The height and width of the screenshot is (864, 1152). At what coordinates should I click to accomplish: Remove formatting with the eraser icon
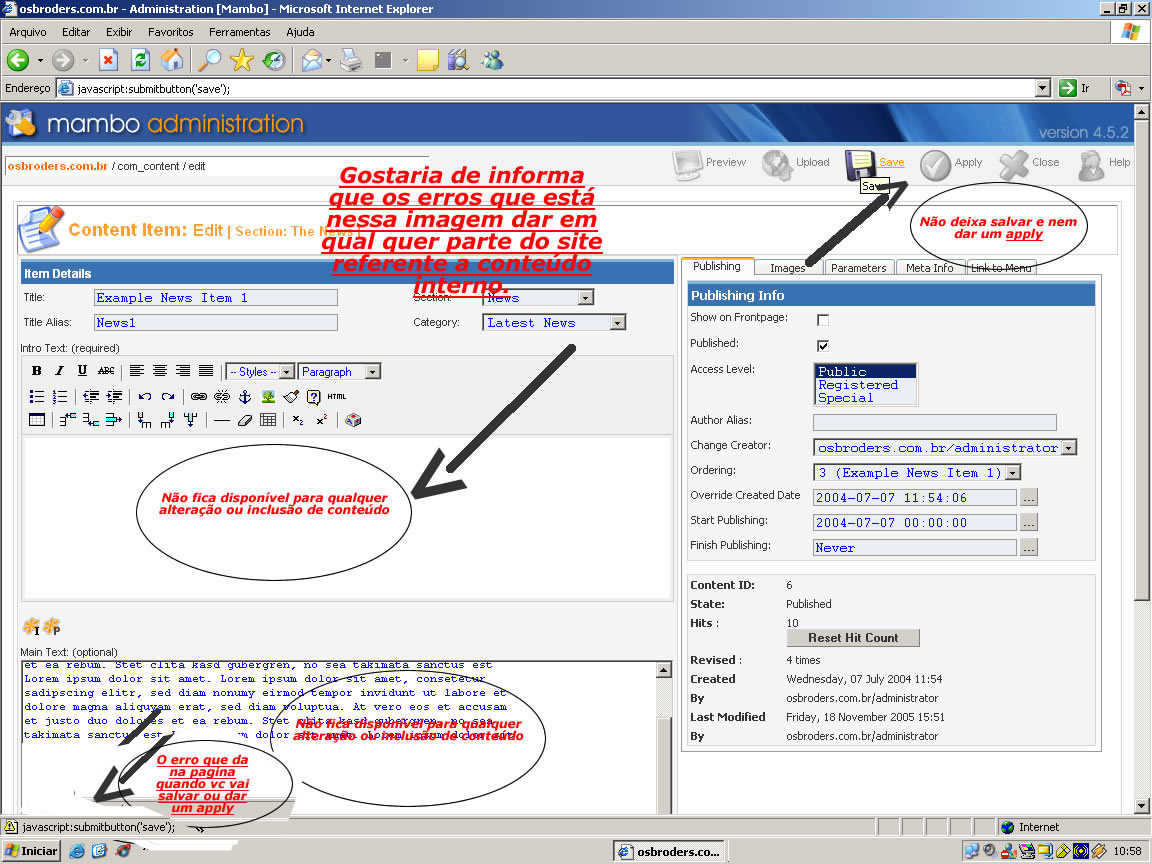[245, 420]
